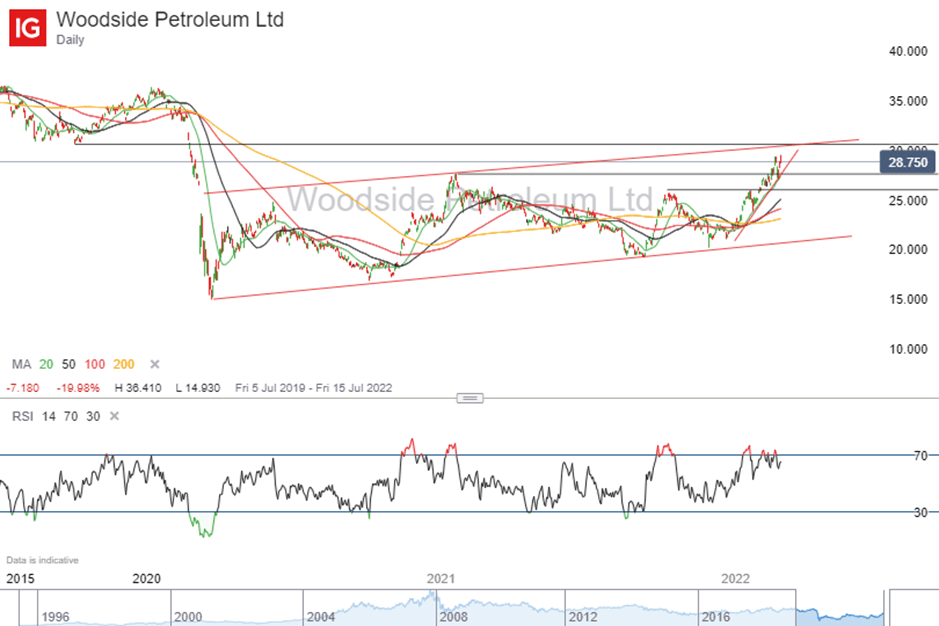The height and width of the screenshot is (626, 939).
Task: Click the MA indicator label
Action: (x=22, y=364)
